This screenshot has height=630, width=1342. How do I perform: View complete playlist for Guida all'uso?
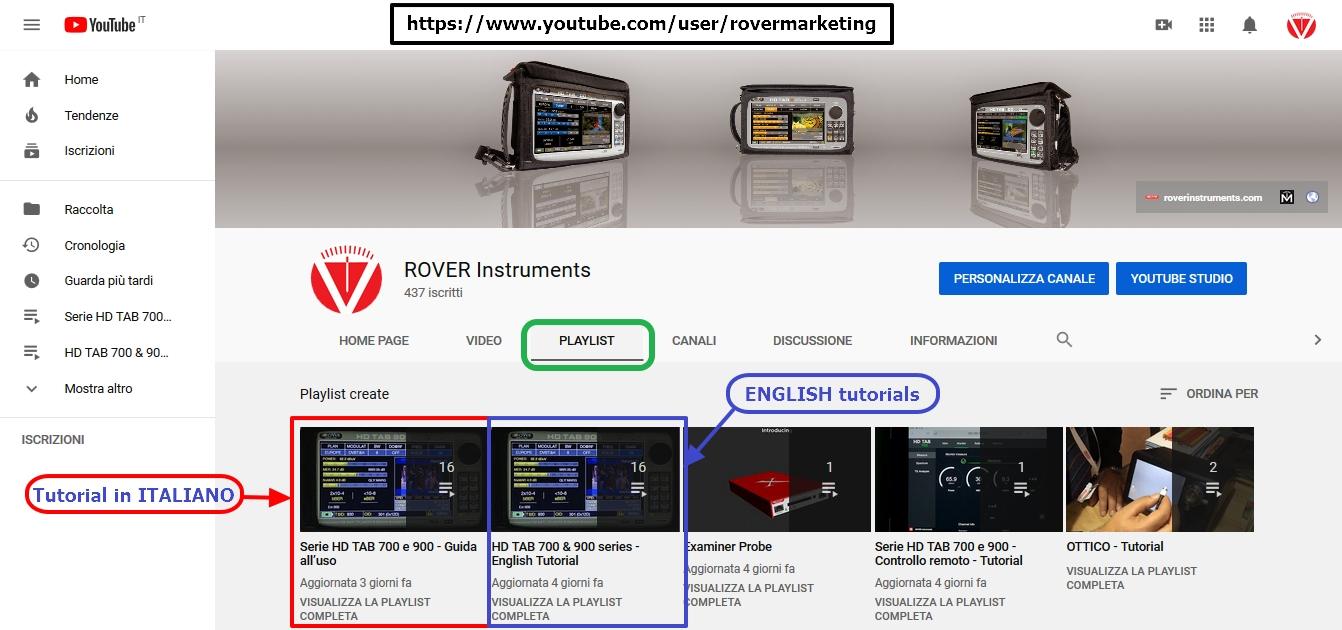tap(365, 609)
